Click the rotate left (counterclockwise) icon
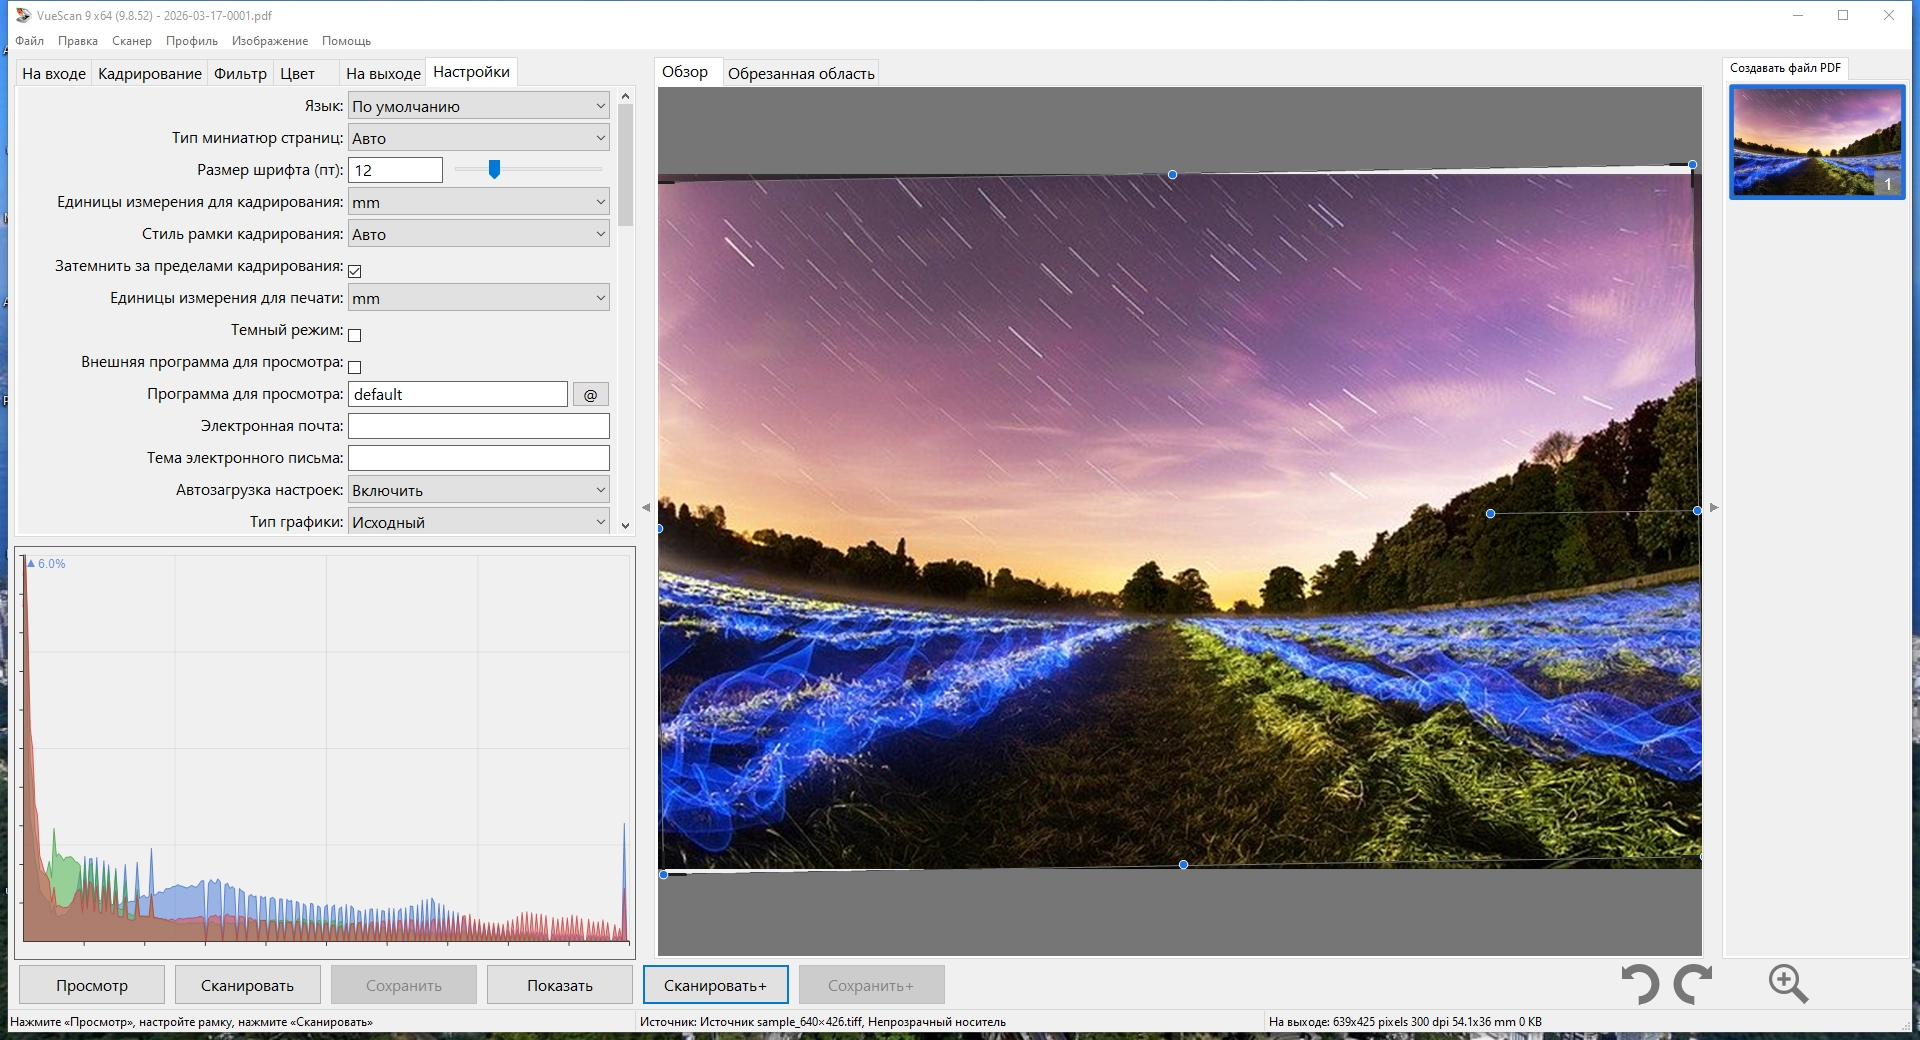Screen dimensions: 1920x1040 [1639, 984]
